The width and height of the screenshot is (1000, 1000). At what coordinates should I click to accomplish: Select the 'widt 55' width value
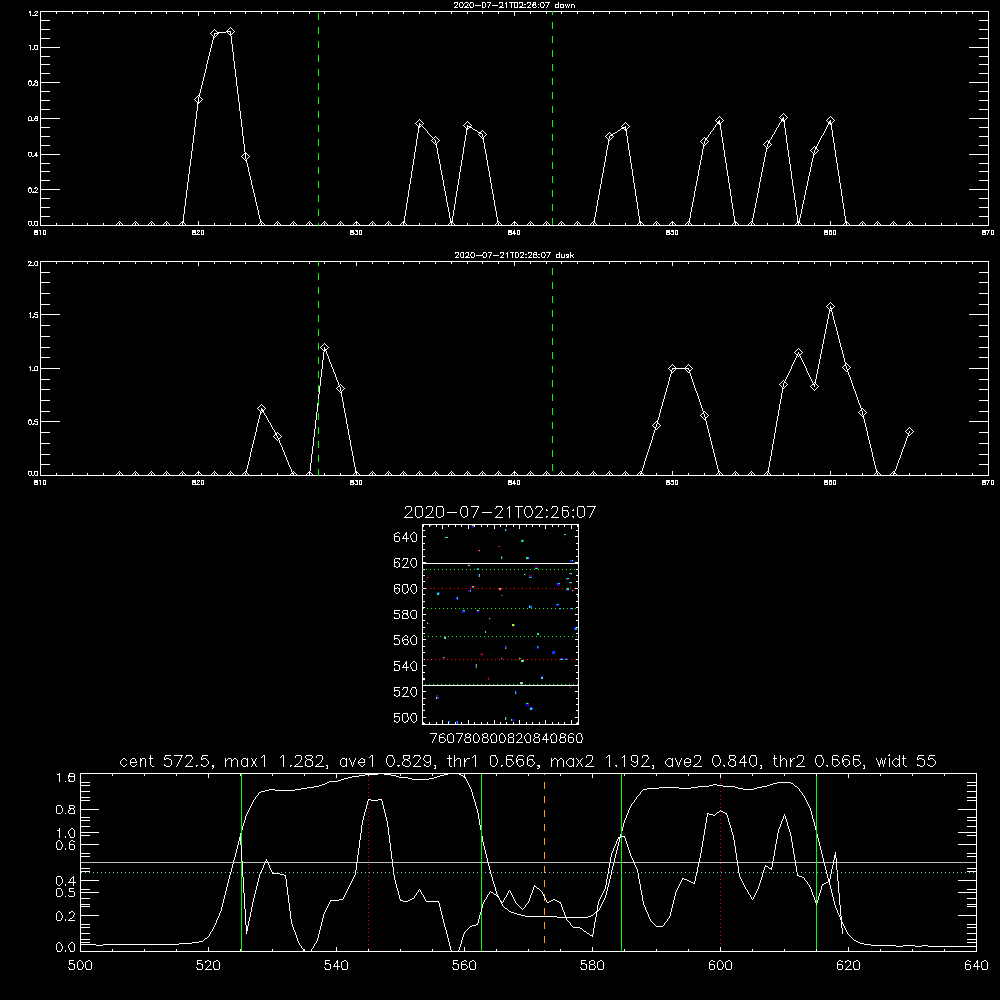click(906, 761)
